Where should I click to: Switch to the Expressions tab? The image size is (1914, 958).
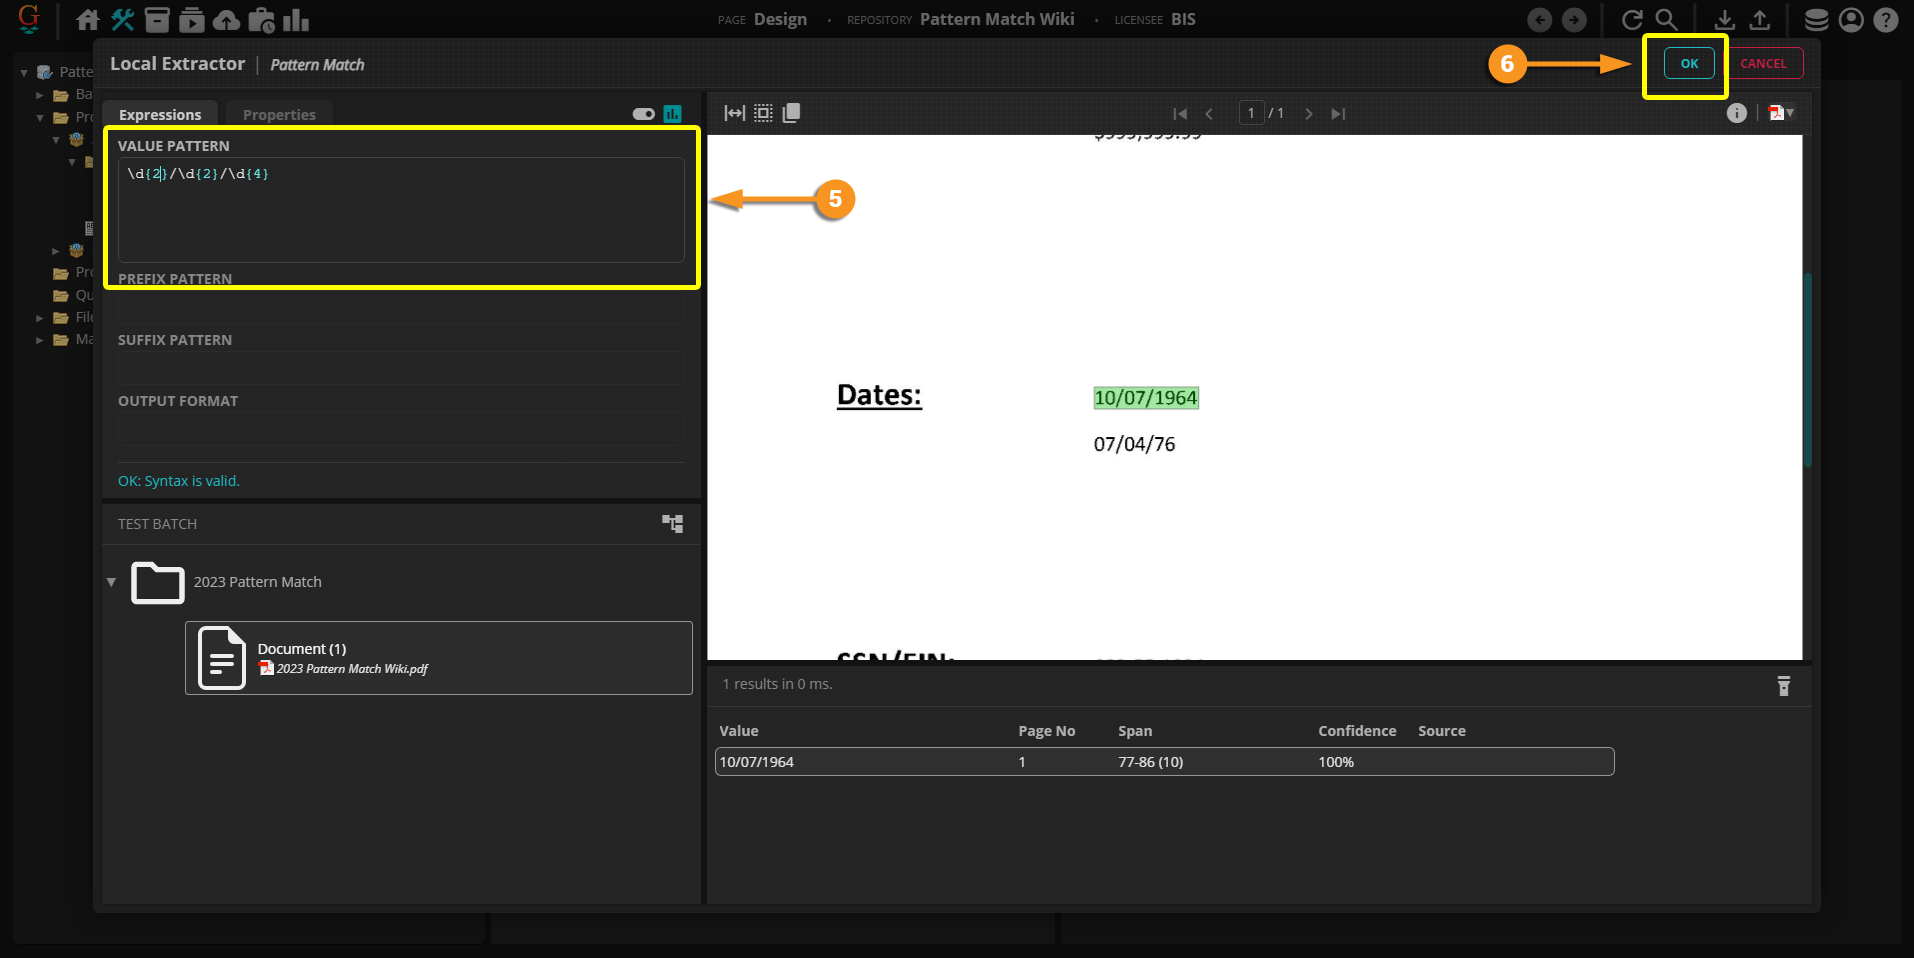pos(160,114)
